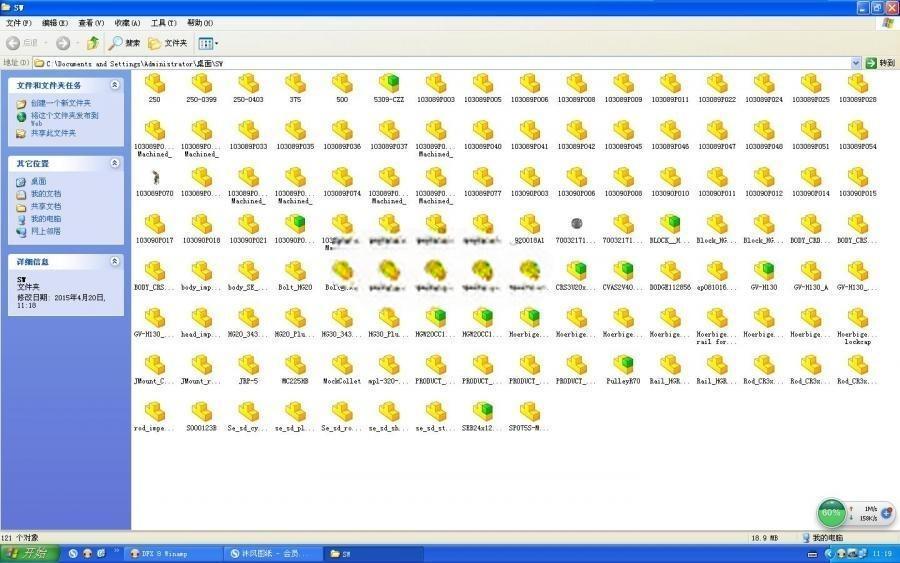This screenshot has width=900, height=563.
Task: Go to 网上邻居 in Other Places
Action: coord(45,232)
